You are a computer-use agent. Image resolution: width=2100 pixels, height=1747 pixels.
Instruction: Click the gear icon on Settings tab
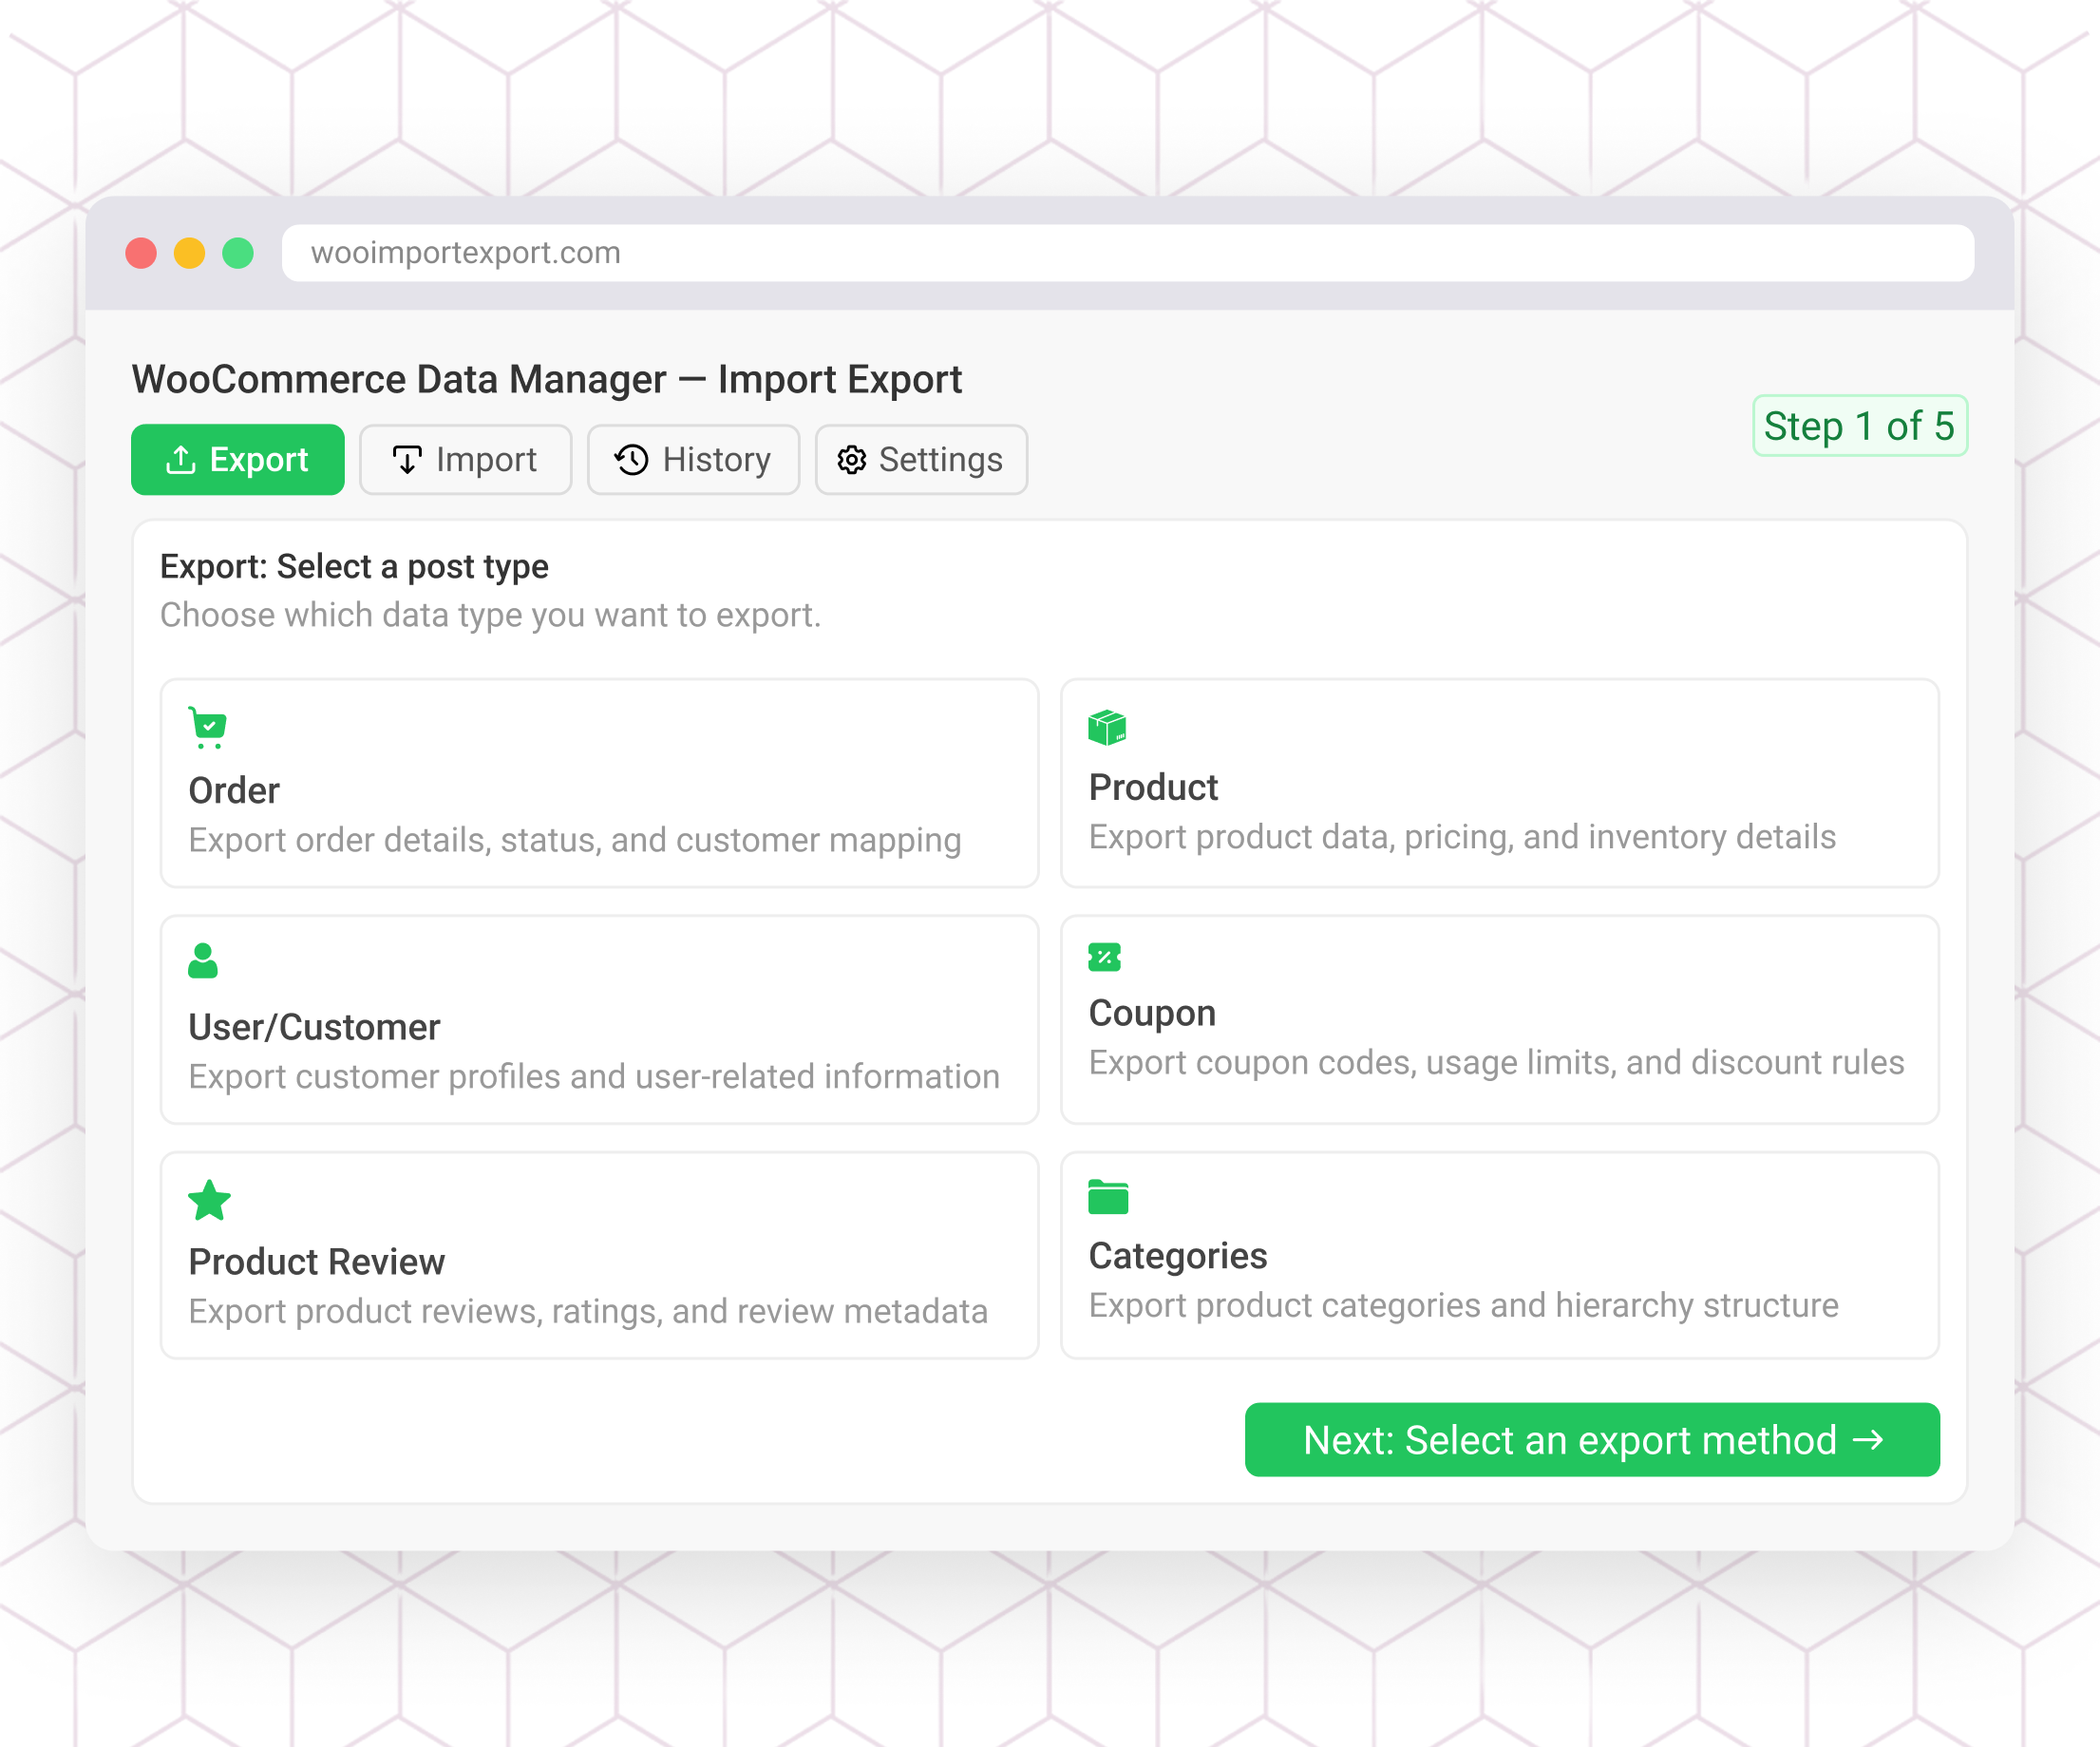852,460
